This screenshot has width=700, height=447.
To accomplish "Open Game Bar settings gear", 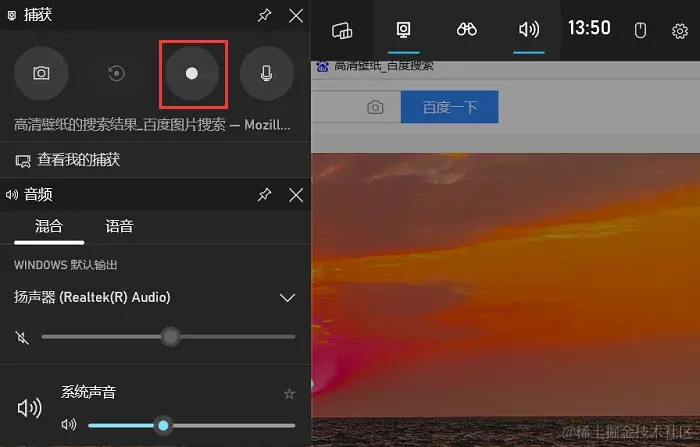I will 680,31.
